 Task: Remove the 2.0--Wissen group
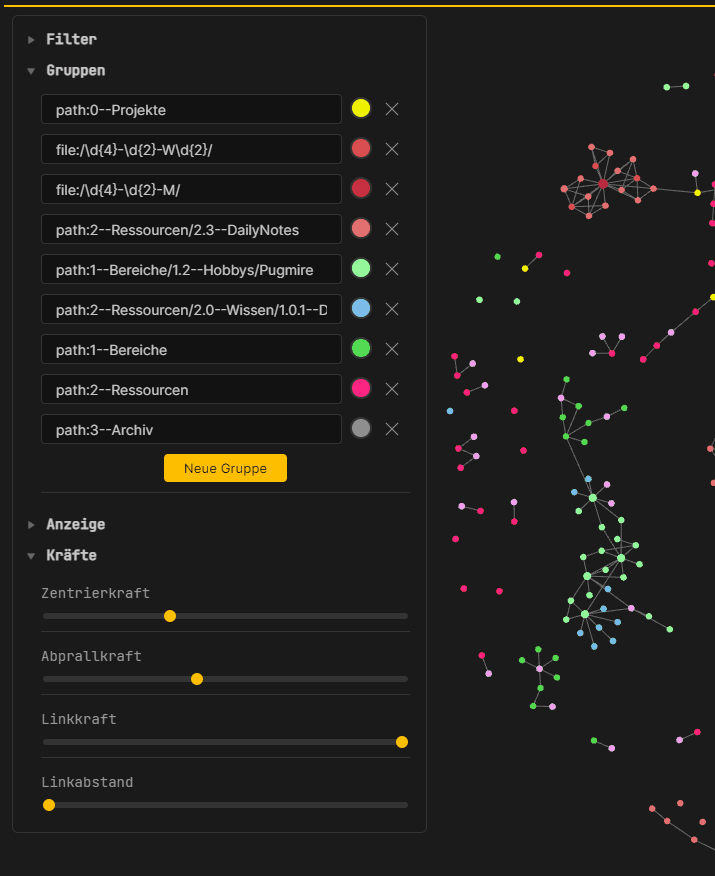click(x=392, y=309)
